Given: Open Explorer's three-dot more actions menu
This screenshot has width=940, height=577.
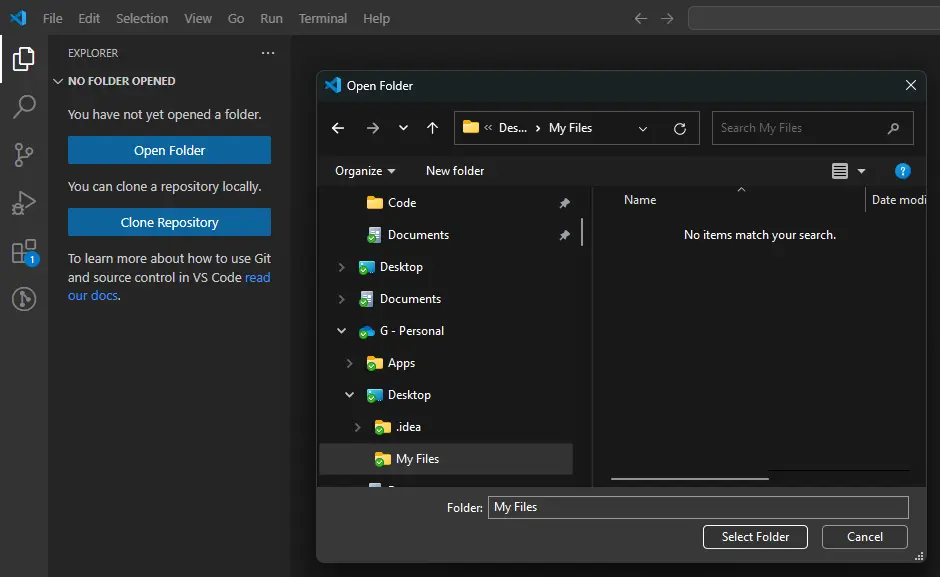Looking at the screenshot, I should [267, 53].
